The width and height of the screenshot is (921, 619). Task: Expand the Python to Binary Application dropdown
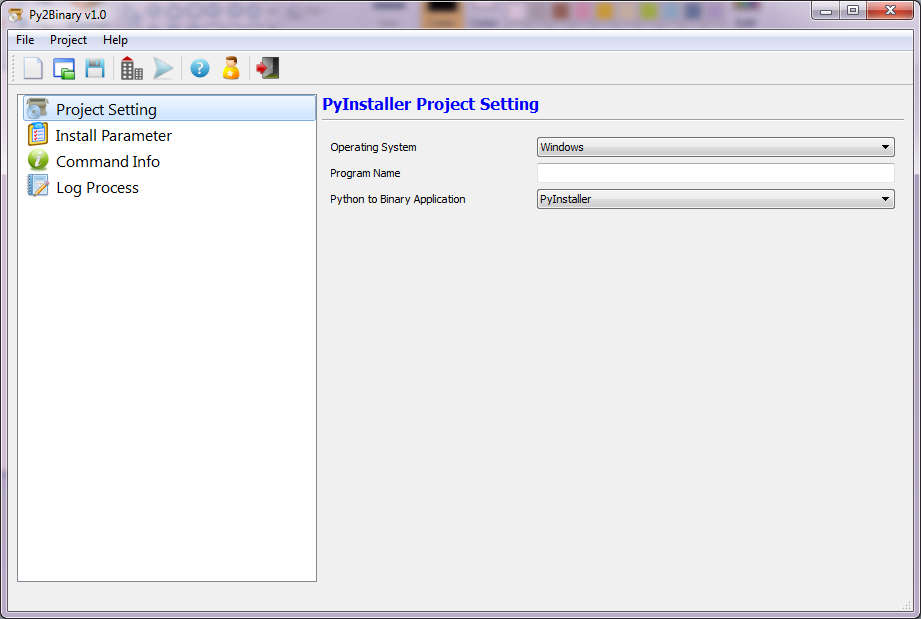(715, 199)
